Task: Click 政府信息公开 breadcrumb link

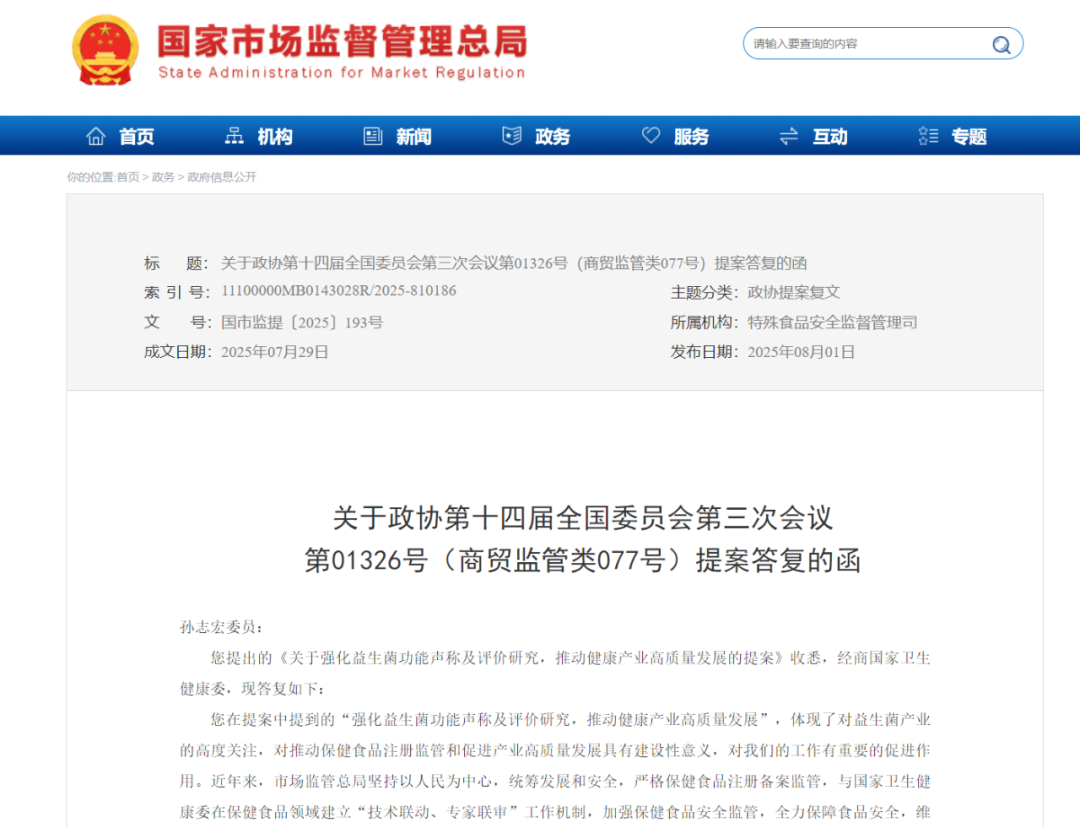Action: [222, 177]
